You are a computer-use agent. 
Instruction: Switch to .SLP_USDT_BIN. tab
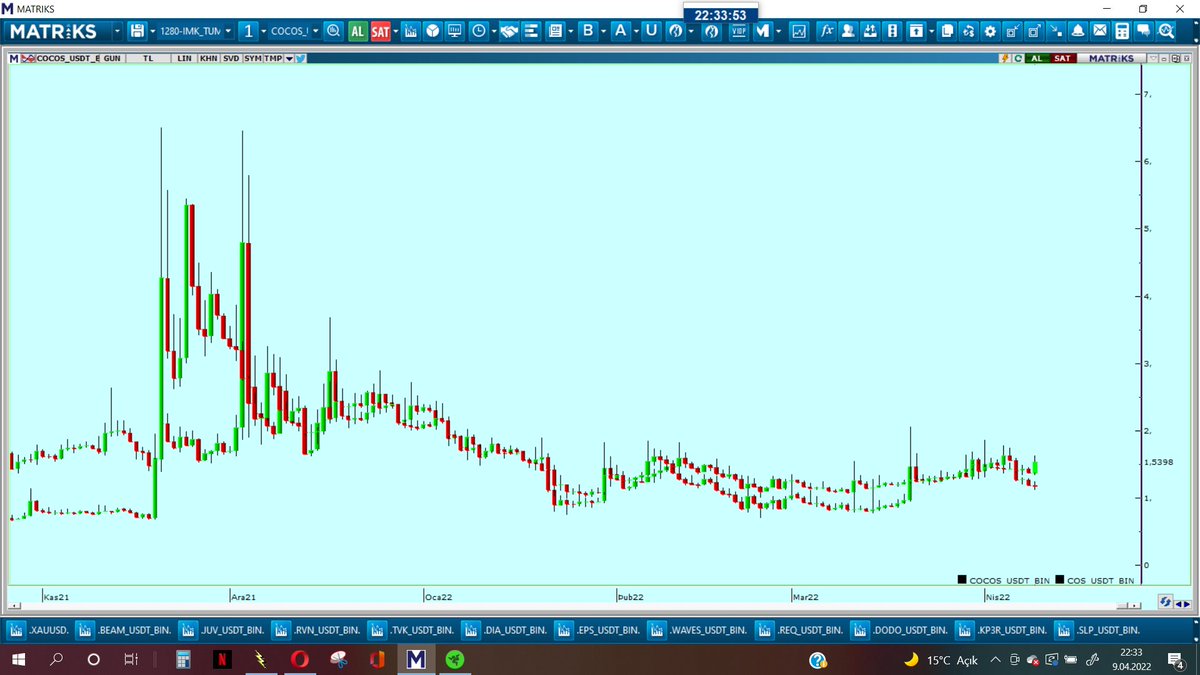(x=1095, y=631)
